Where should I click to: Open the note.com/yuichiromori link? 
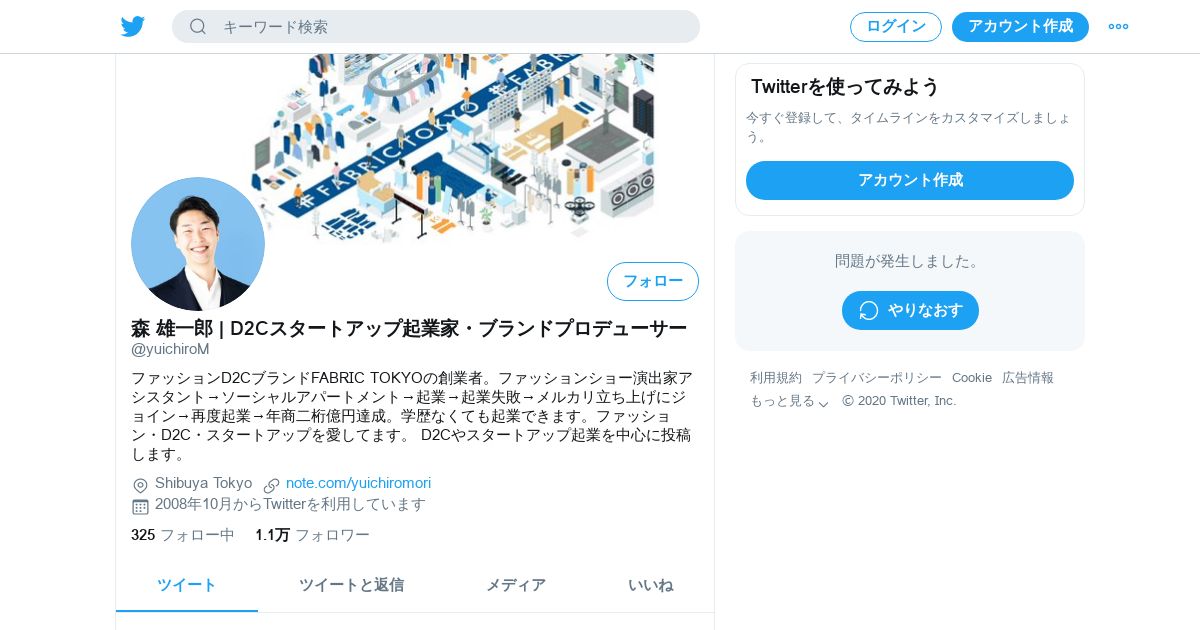coord(358,483)
